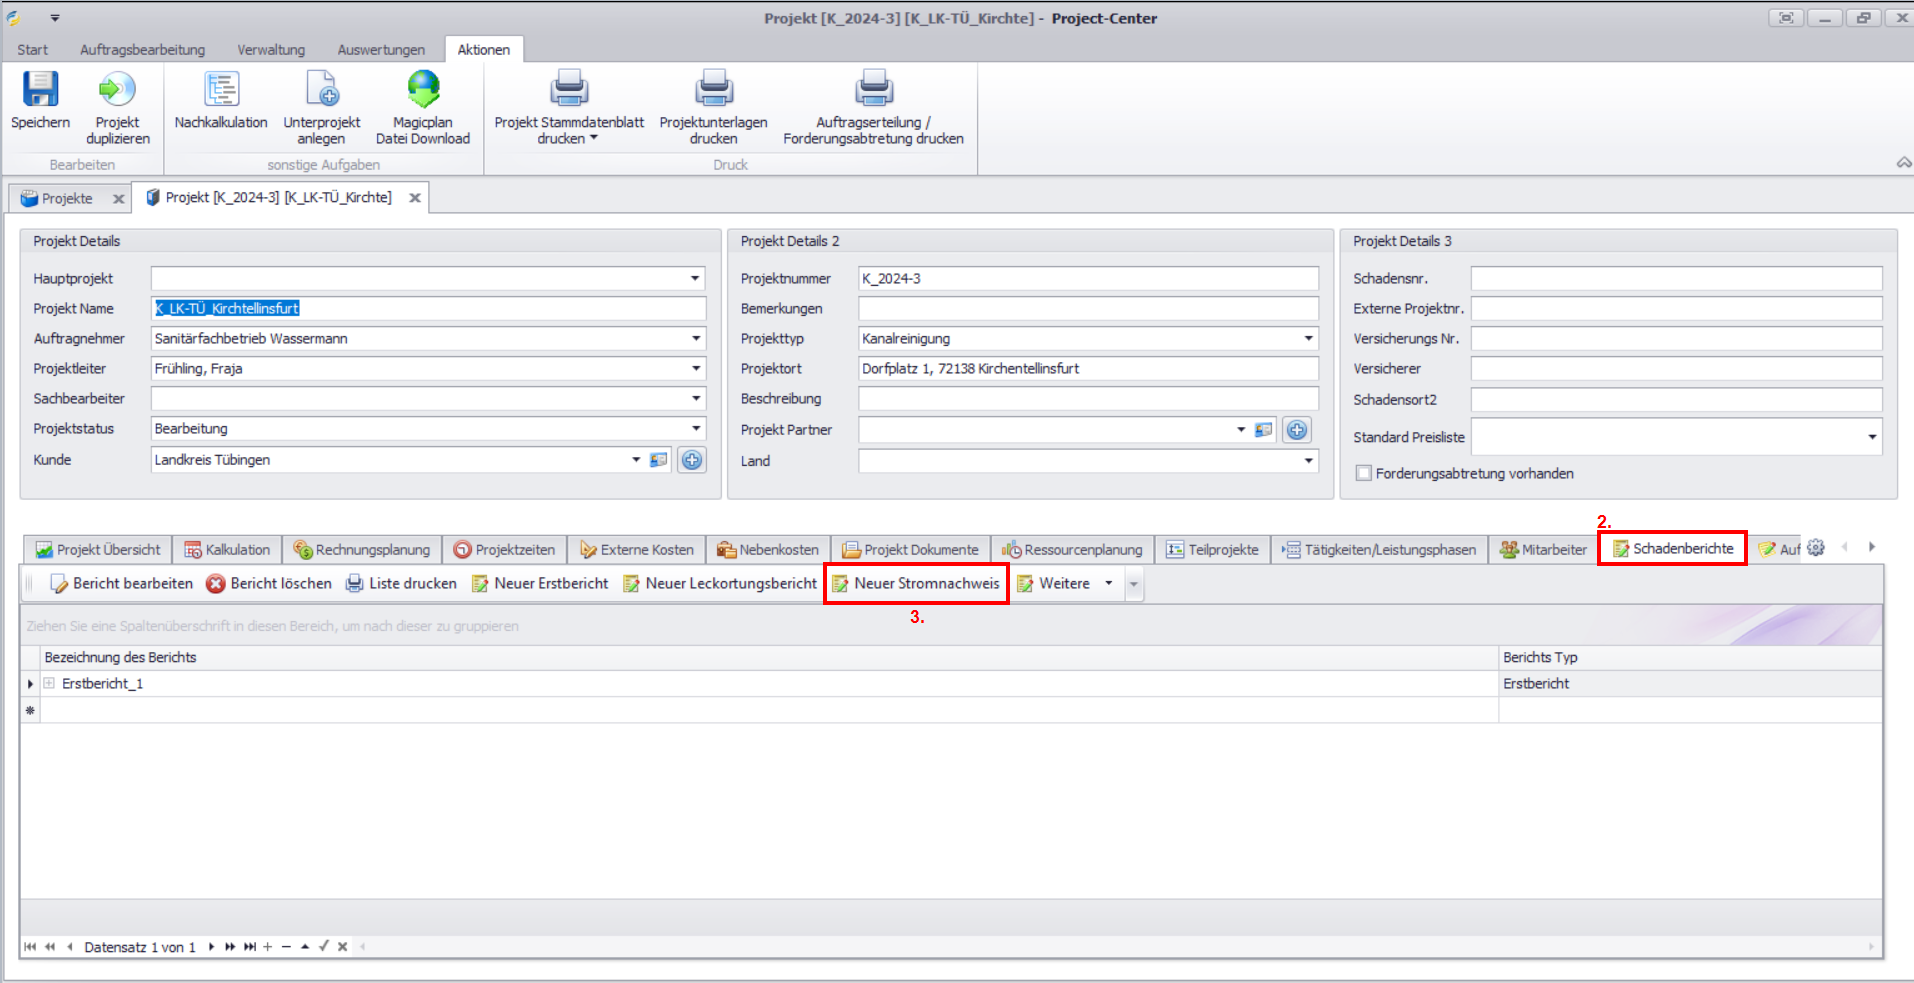Open the Projektstatus dropdown

(x=696, y=429)
